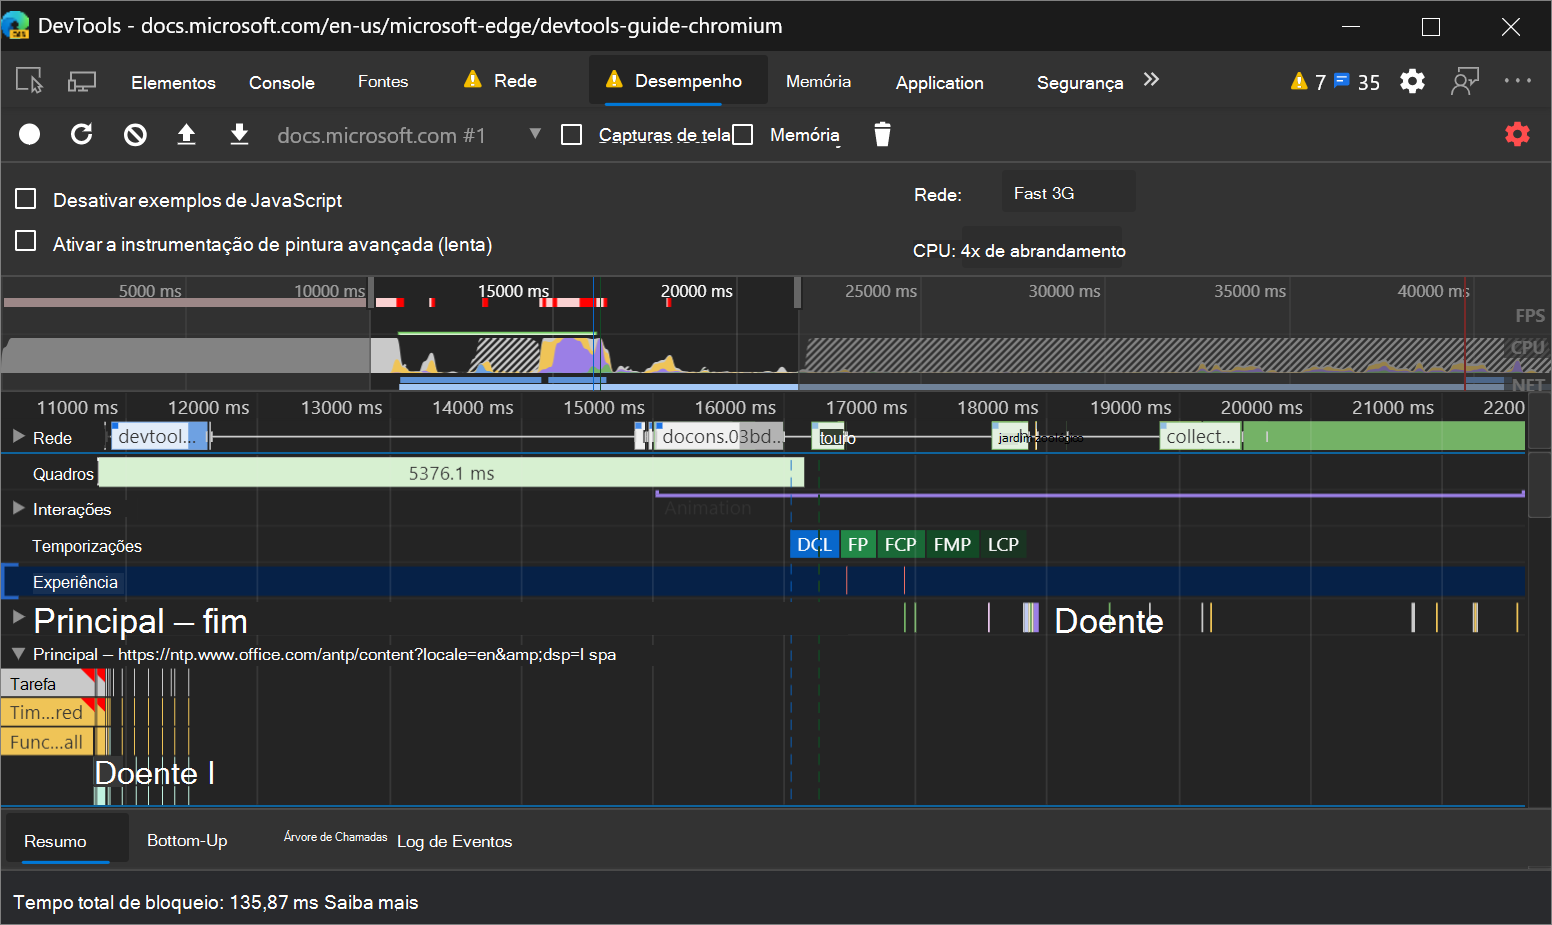
Task: Open the Bottom-Up tab
Action: 187,840
